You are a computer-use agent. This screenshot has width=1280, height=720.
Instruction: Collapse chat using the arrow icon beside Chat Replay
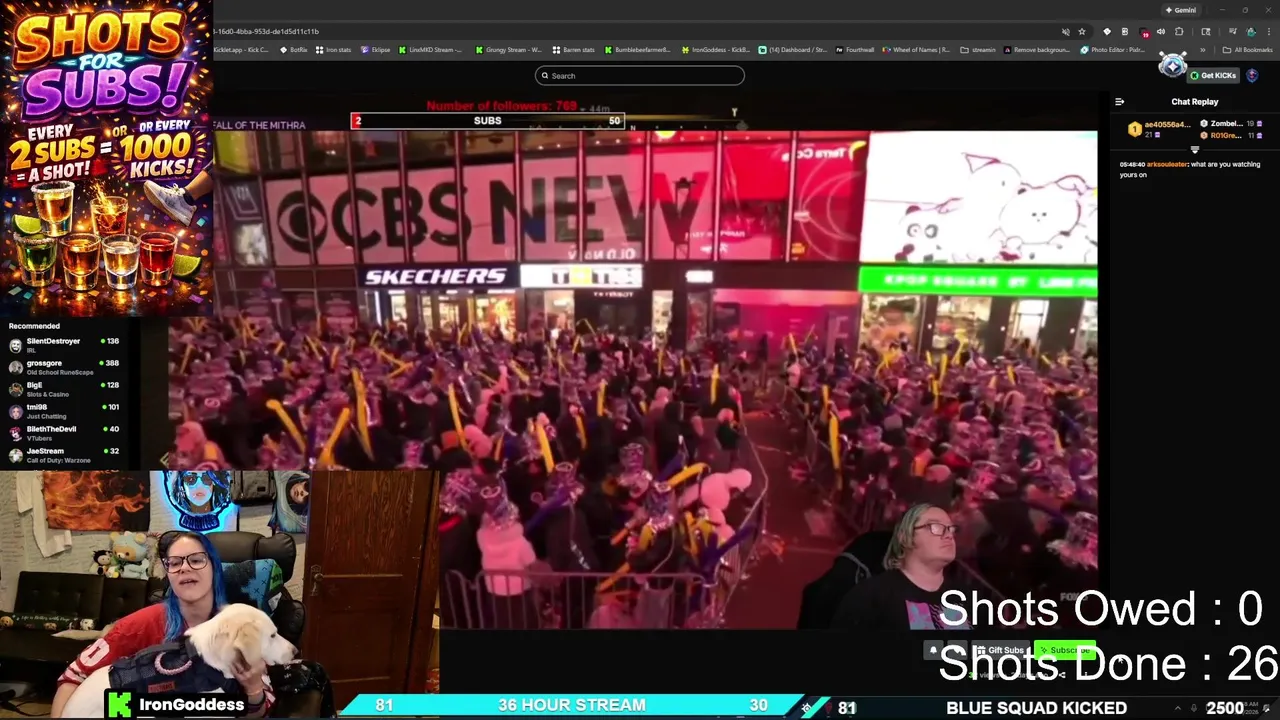pos(1119,101)
